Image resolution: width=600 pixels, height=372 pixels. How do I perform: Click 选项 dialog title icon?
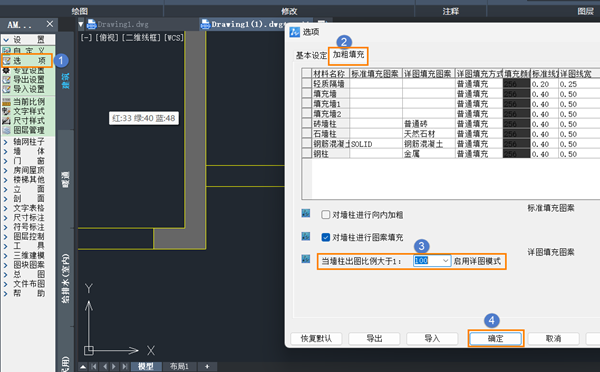coord(295,32)
